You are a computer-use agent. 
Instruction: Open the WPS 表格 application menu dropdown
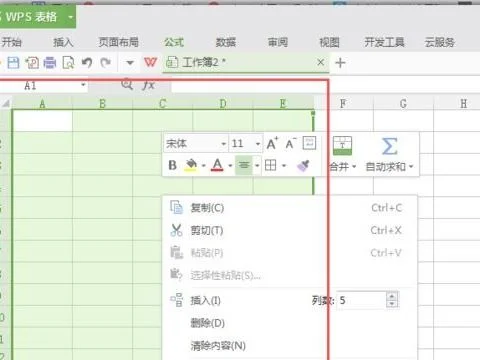[71, 17]
